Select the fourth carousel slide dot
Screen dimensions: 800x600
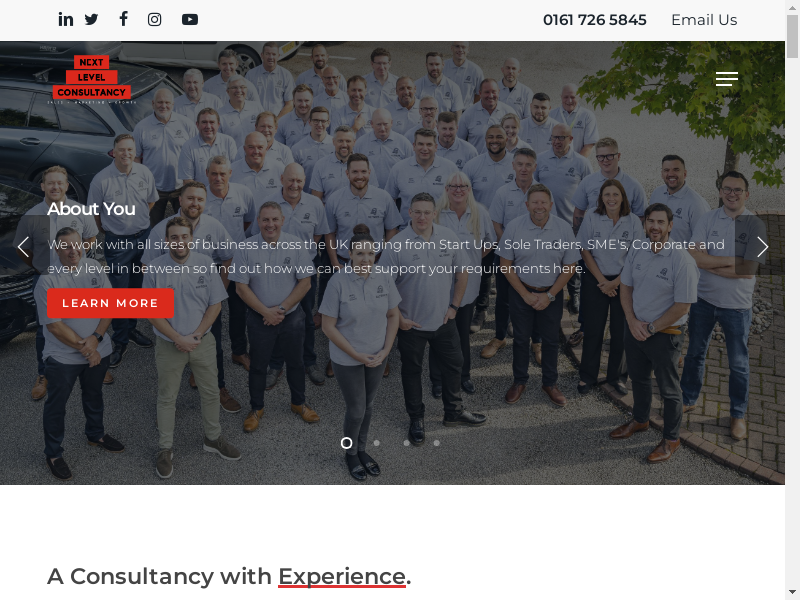437,443
